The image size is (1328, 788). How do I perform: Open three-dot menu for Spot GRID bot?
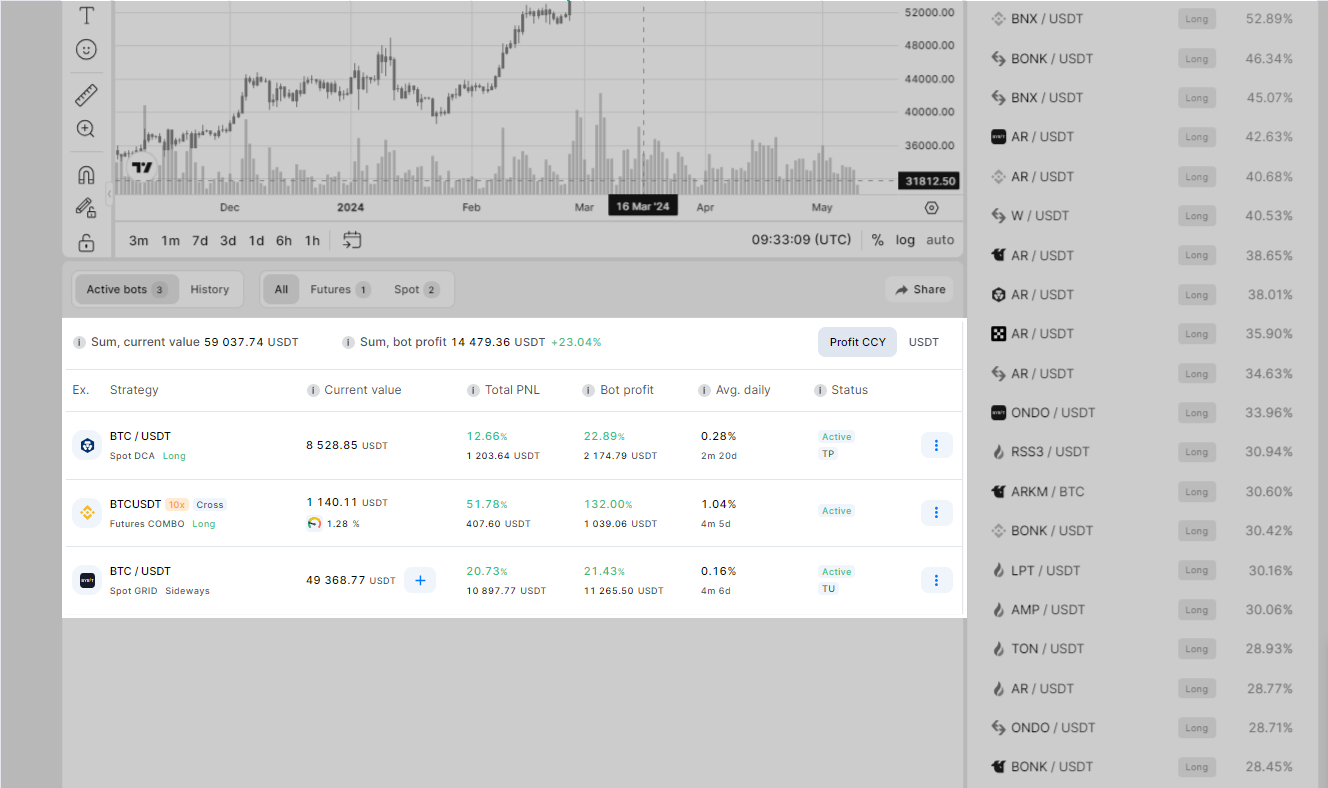936,580
